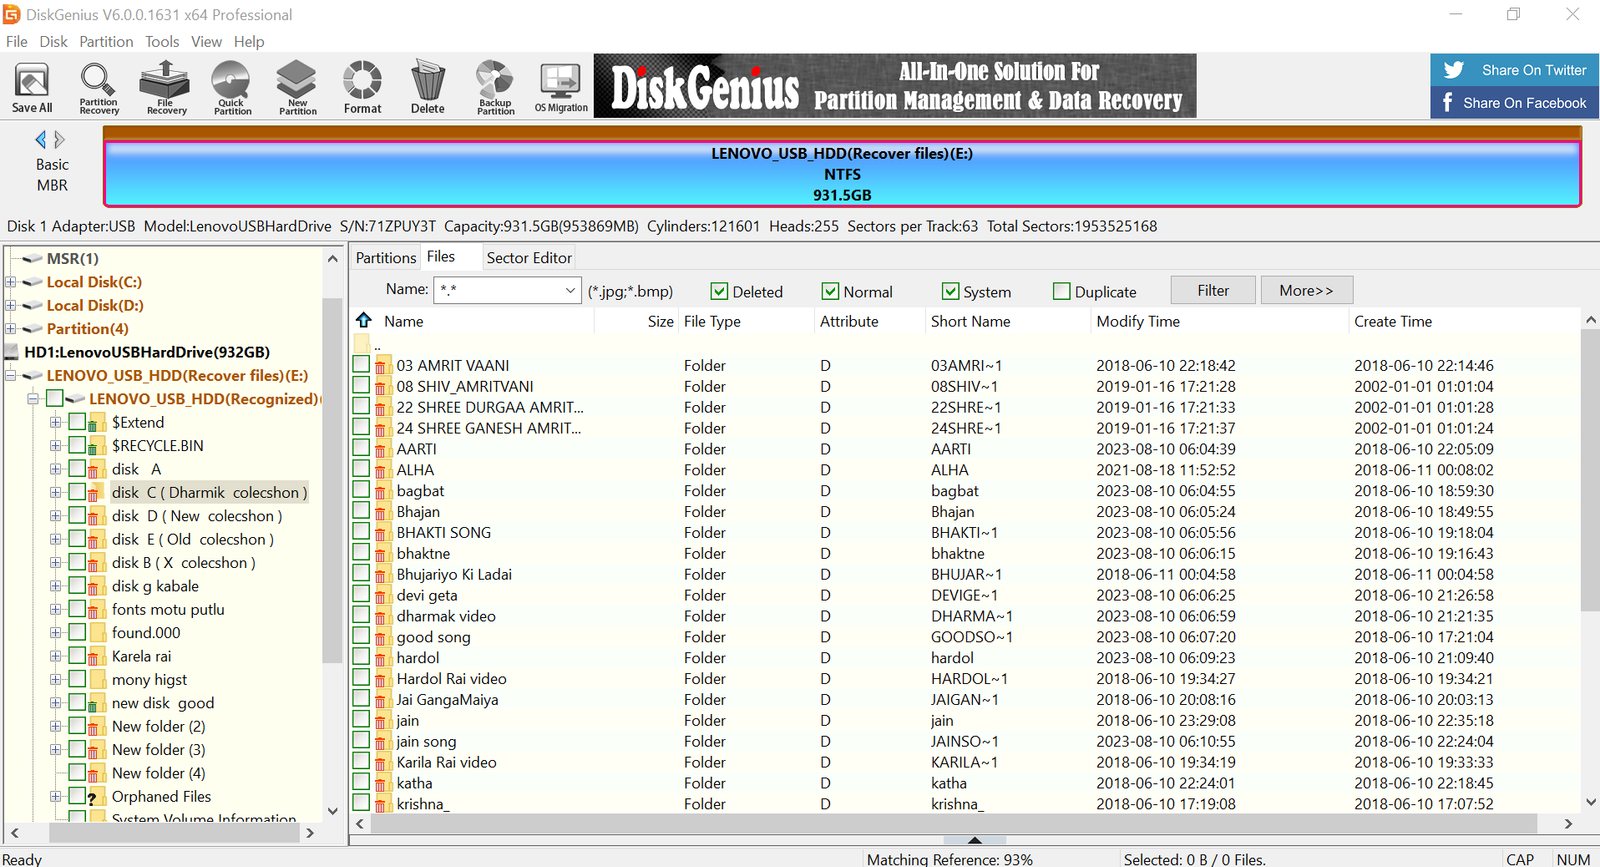Switch to the Sector Editor tab

(528, 257)
